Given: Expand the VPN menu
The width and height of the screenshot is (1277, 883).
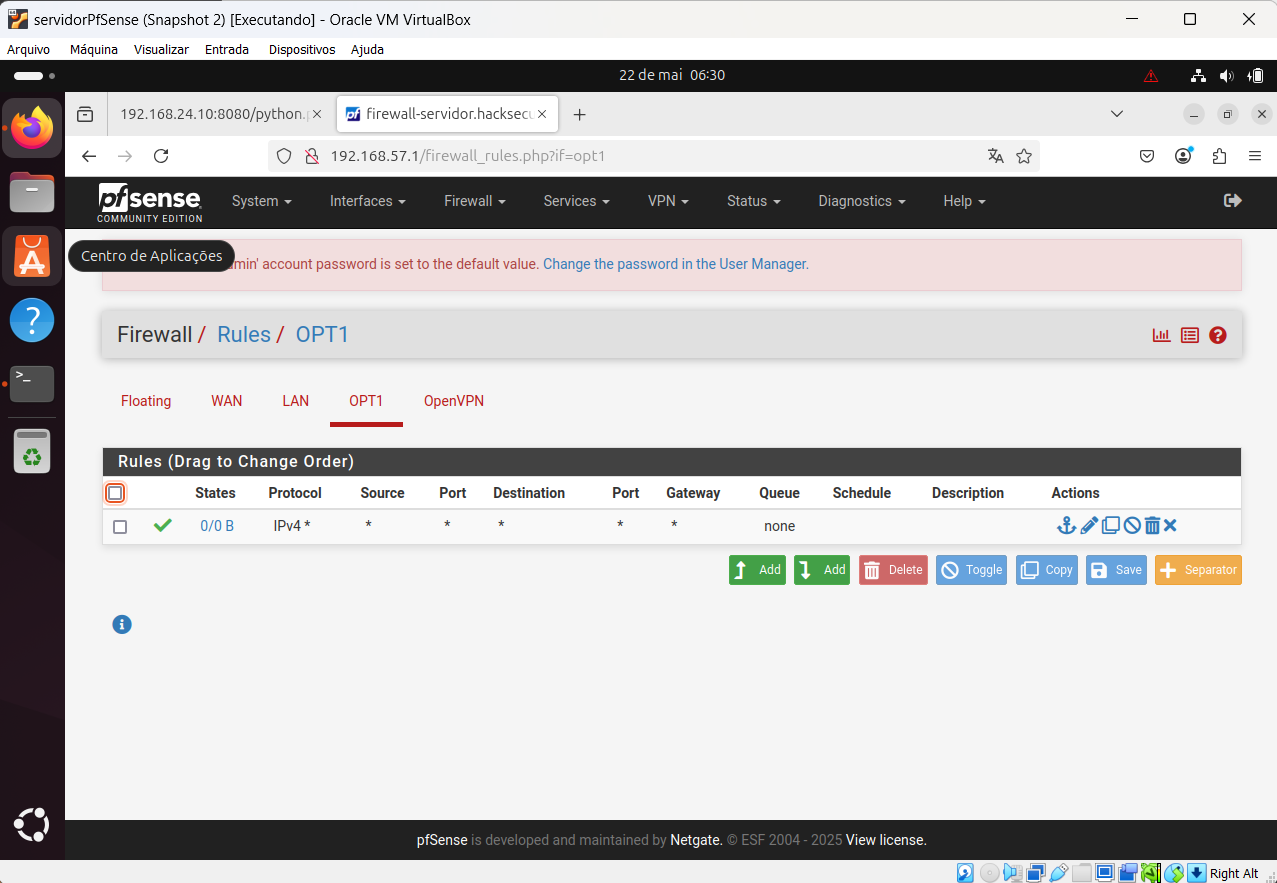Looking at the screenshot, I should point(668,201).
